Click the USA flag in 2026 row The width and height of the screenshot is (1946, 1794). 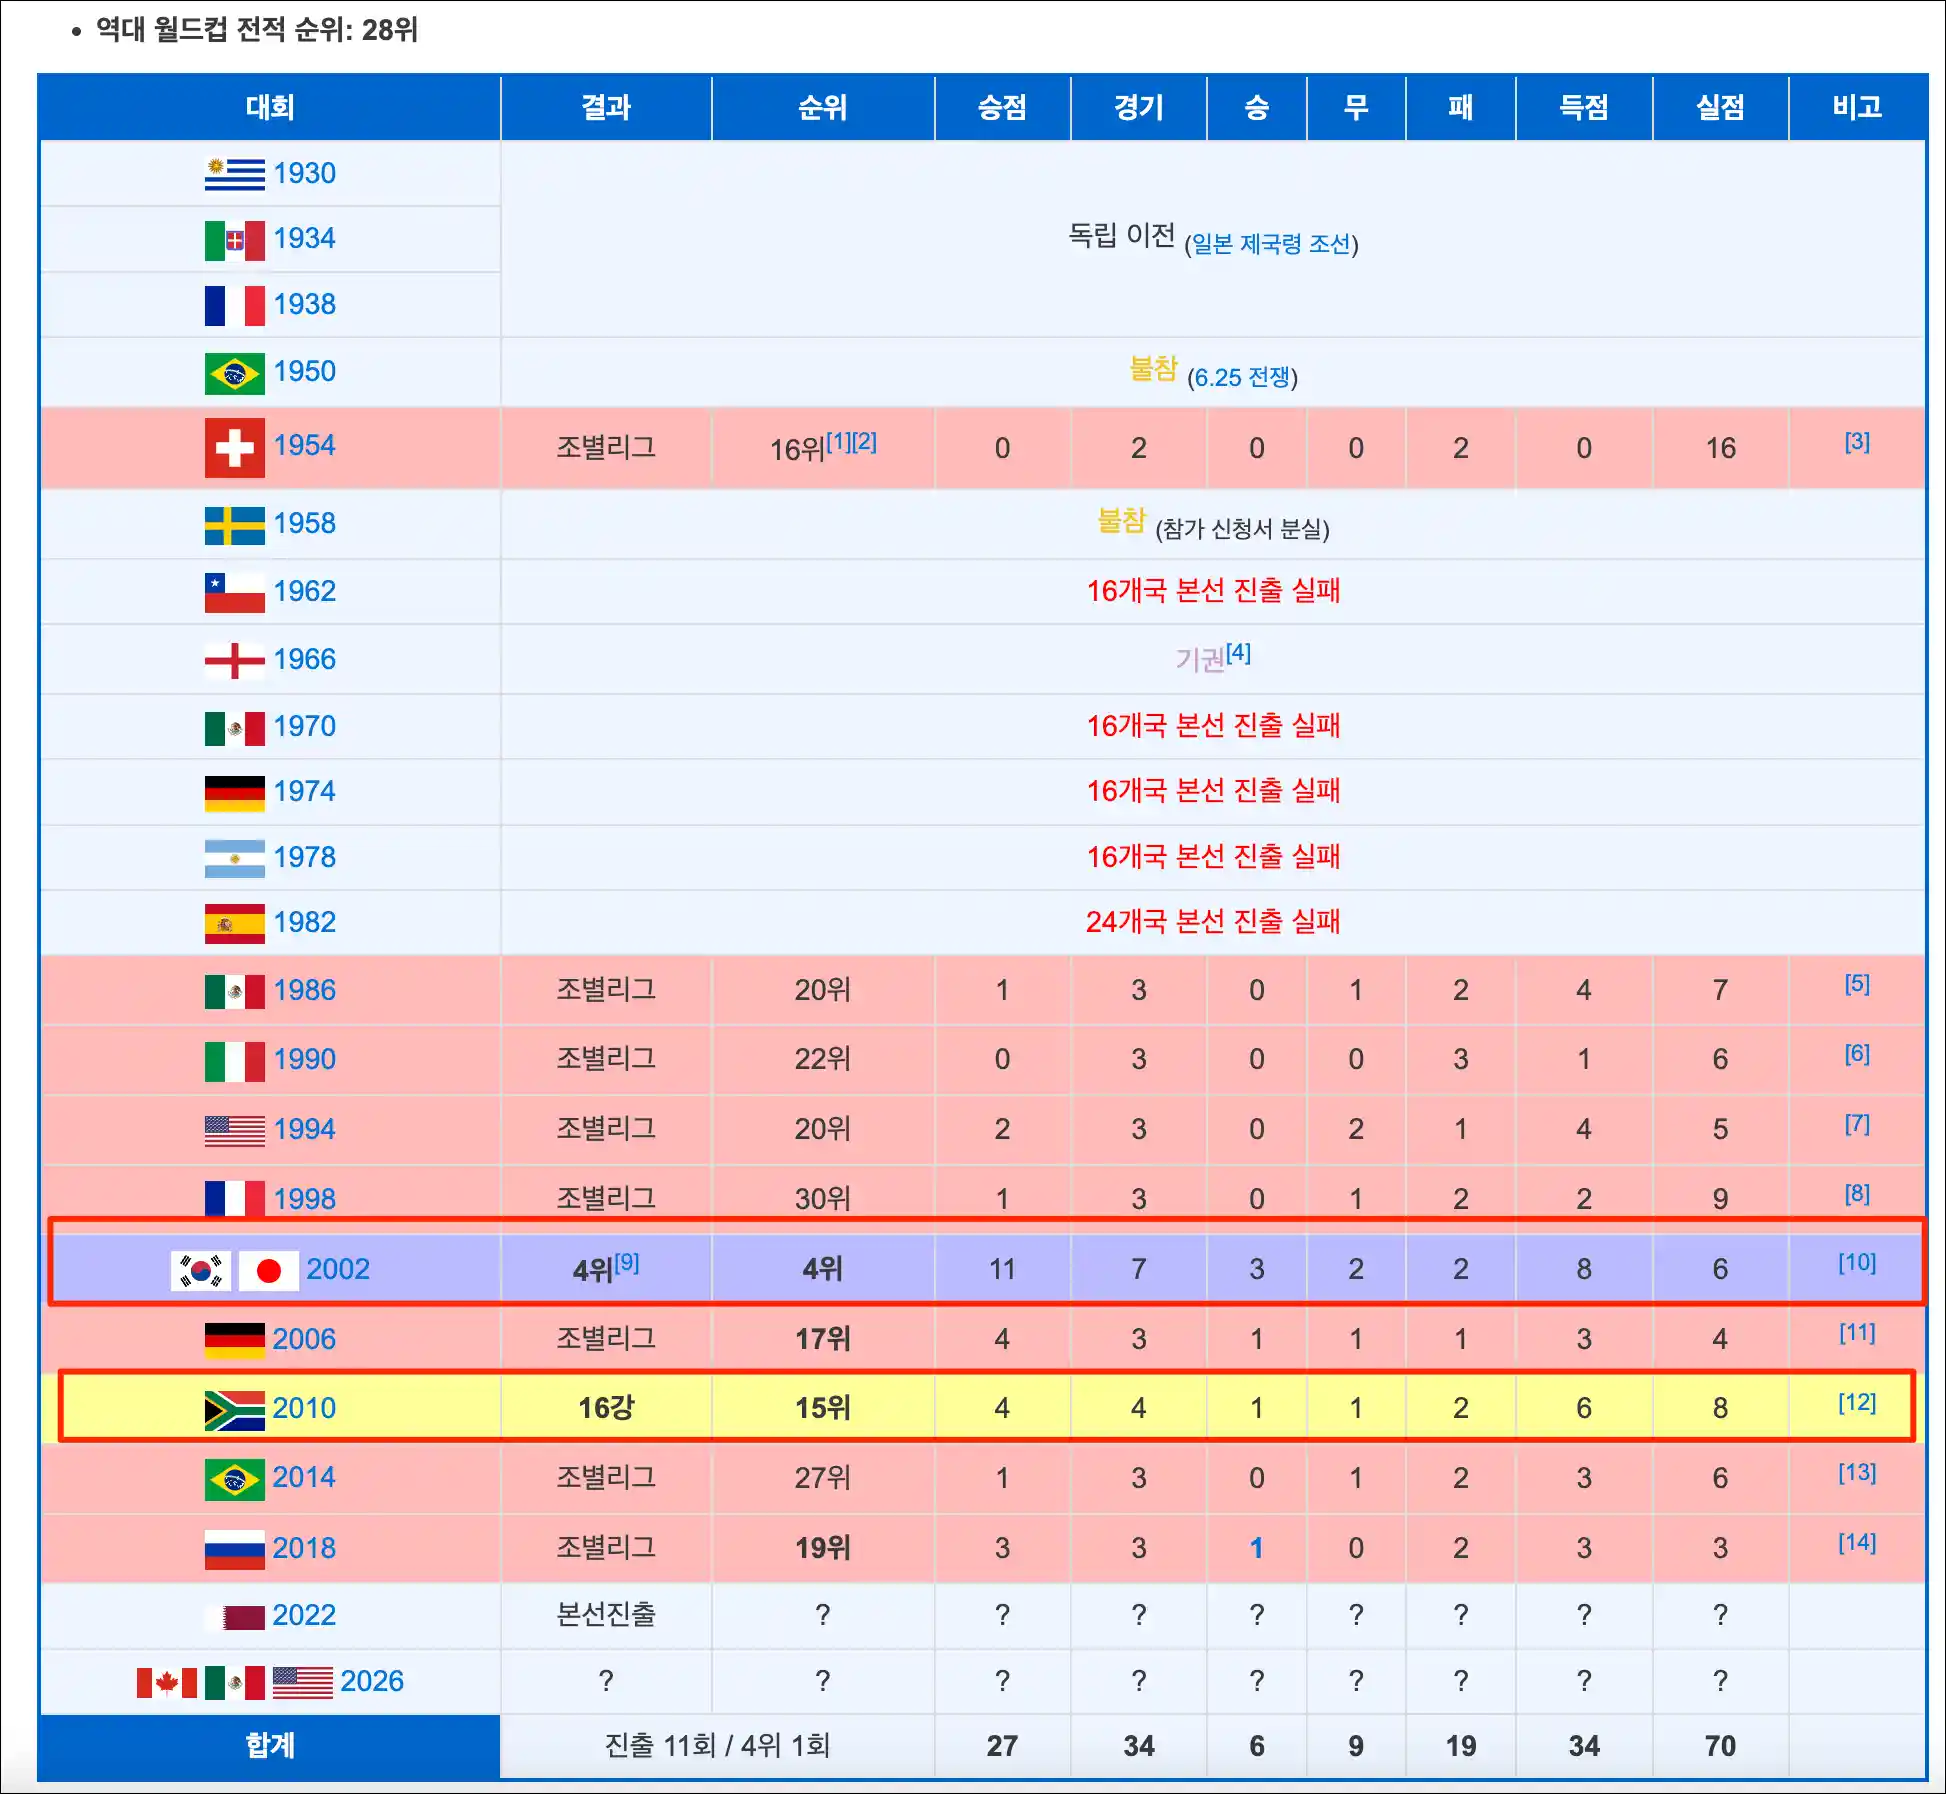(302, 1683)
